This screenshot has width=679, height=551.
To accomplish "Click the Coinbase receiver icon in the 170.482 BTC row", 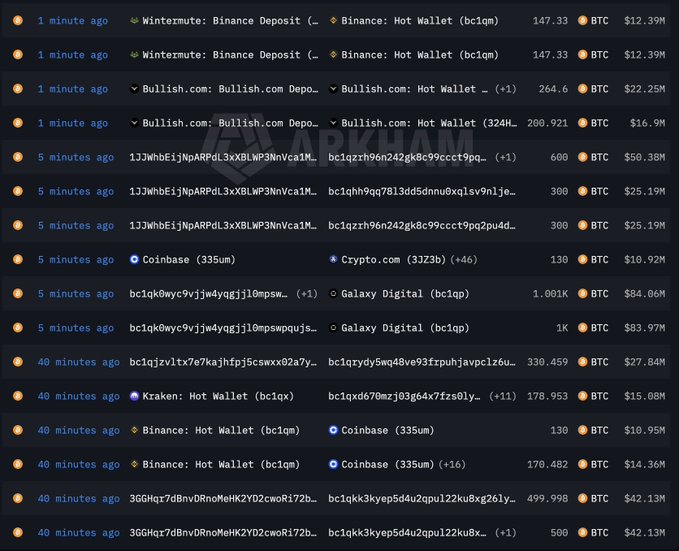I will [x=333, y=464].
